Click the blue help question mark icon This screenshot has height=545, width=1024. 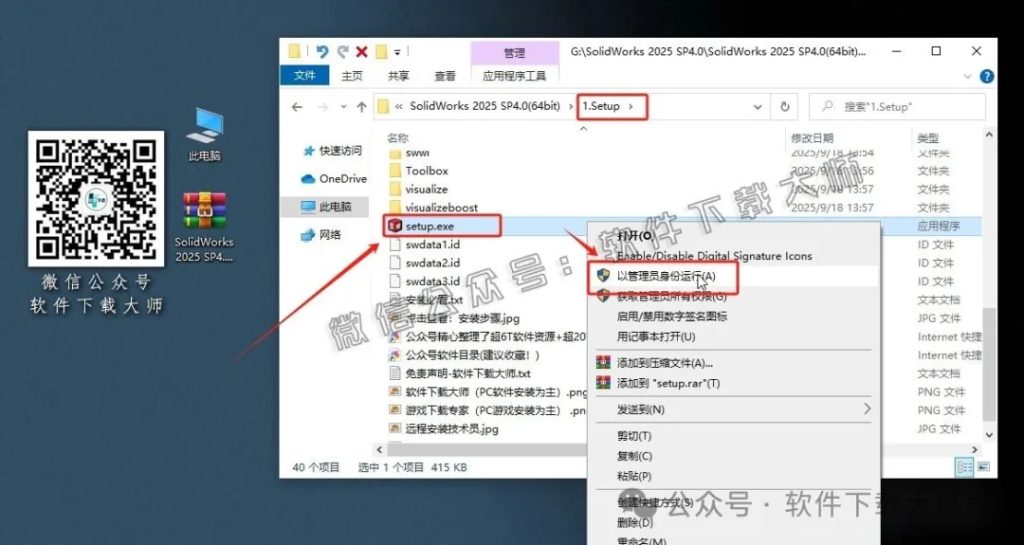tap(987, 76)
